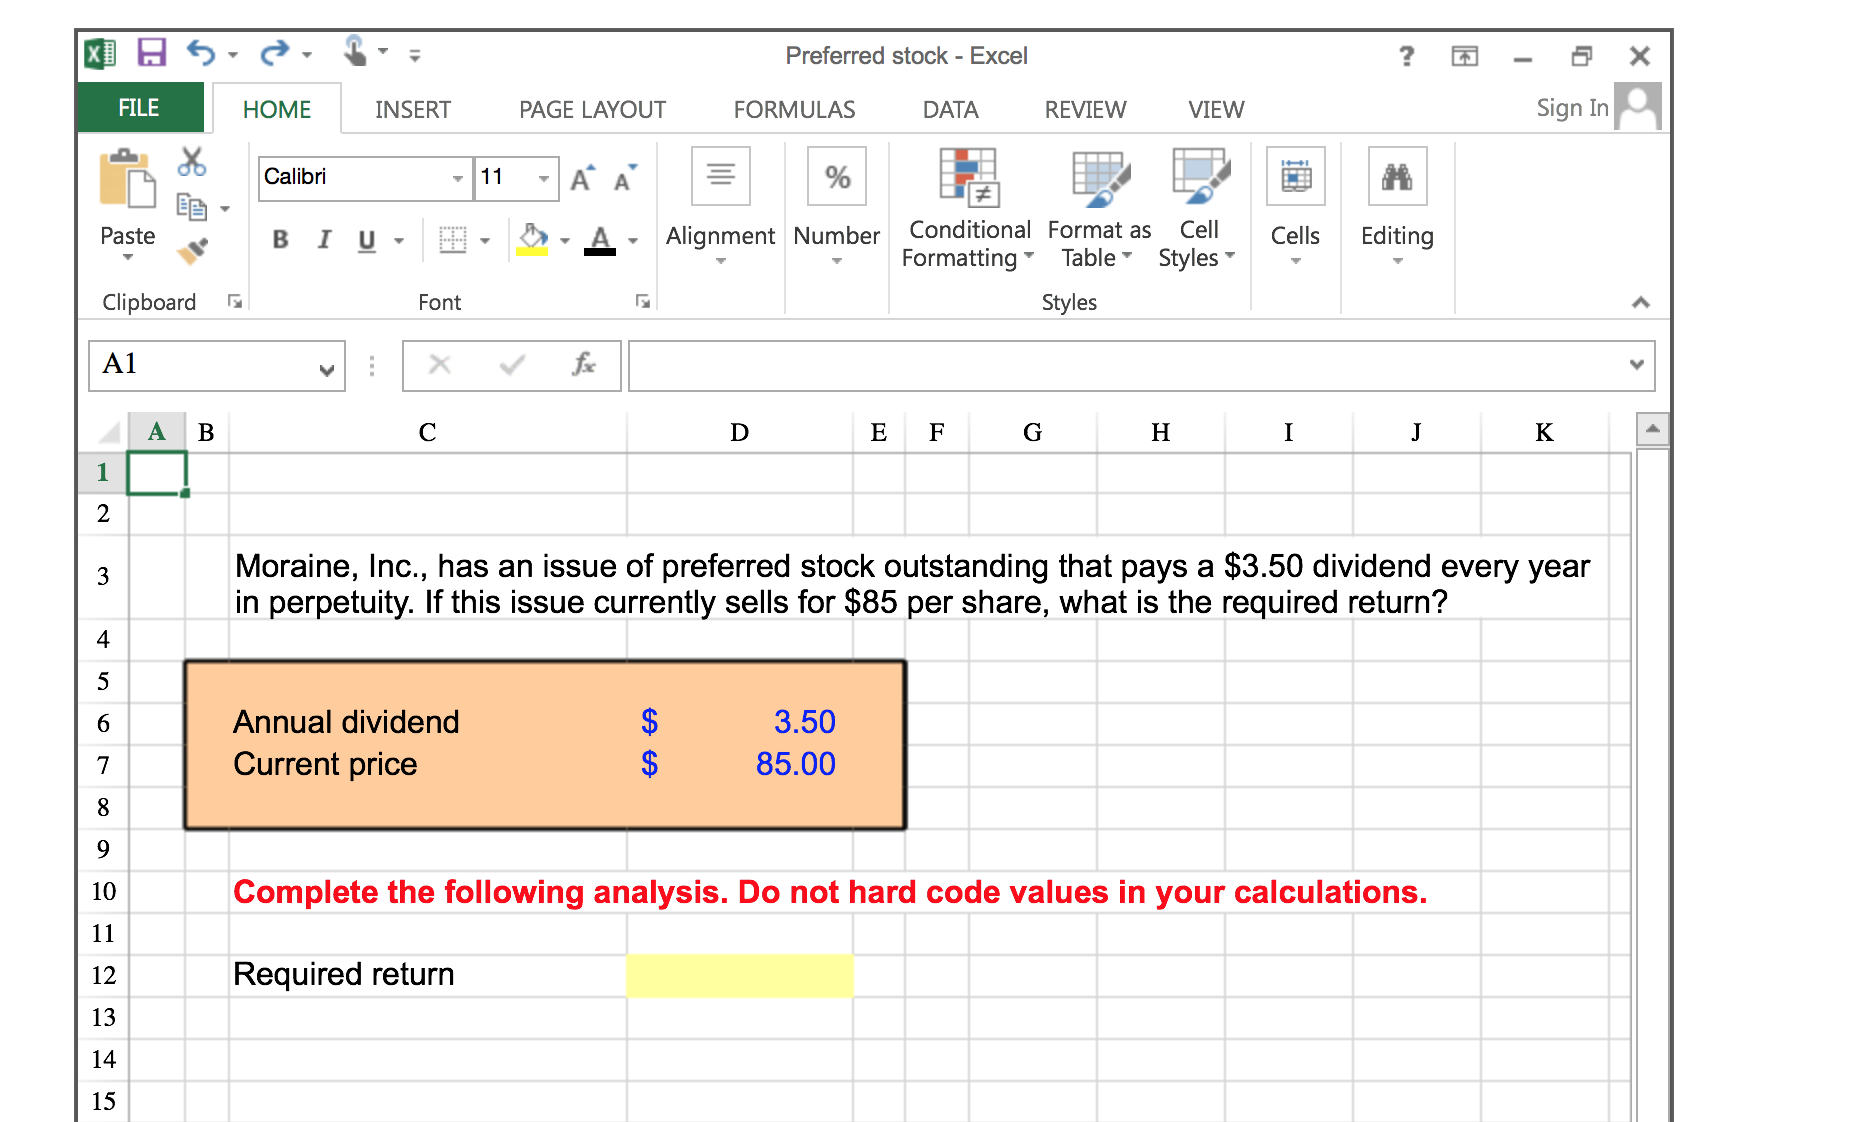Toggle italic formatting
The width and height of the screenshot is (1876, 1122).
(x=324, y=240)
